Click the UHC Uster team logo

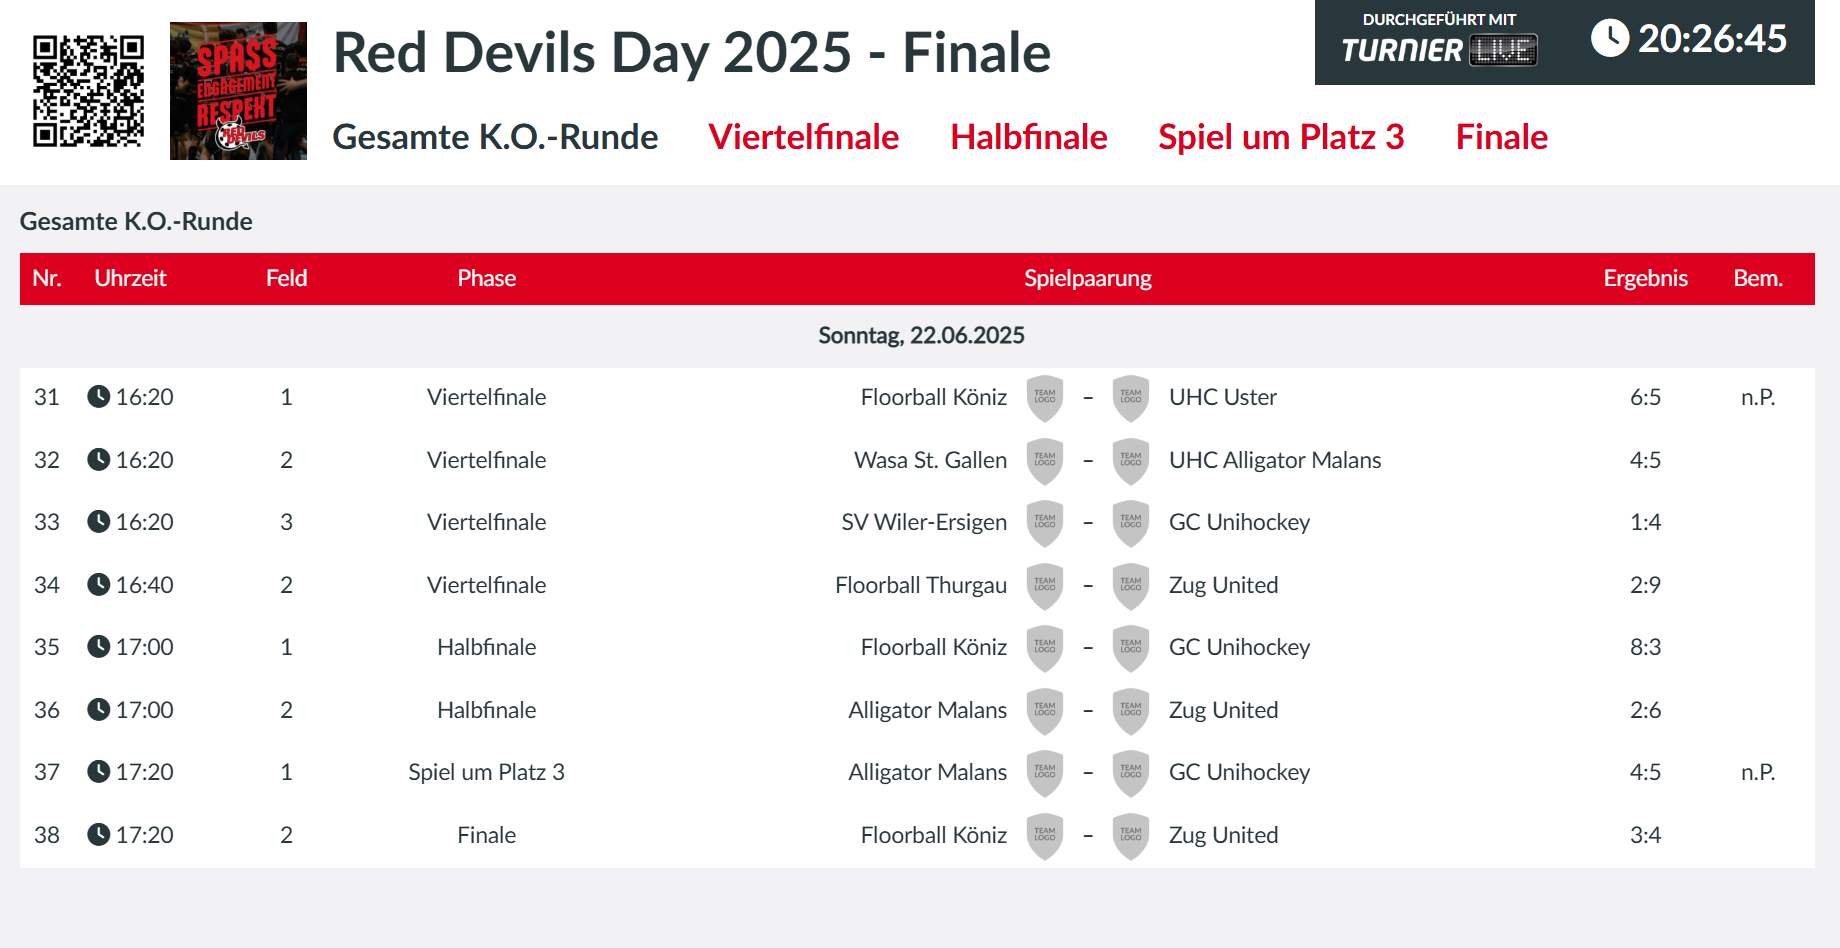[1131, 398]
